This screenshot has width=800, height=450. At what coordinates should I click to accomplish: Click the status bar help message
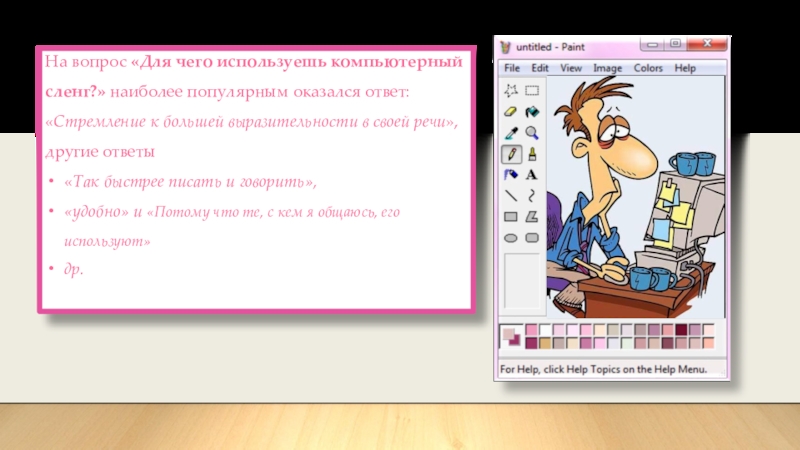[x=604, y=369]
